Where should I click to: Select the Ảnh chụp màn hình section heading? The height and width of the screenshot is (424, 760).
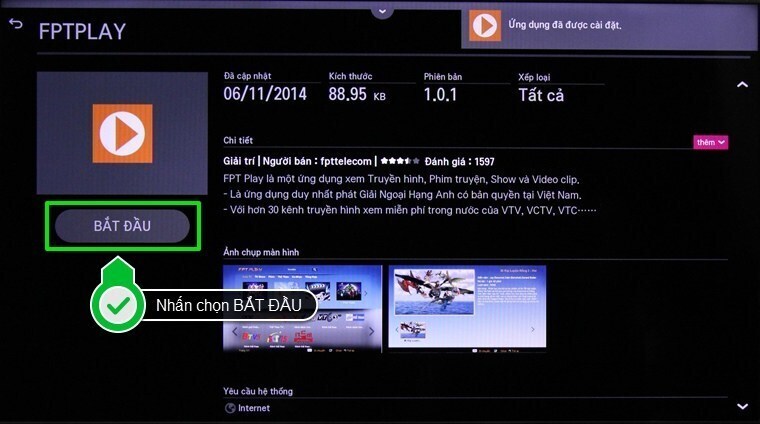(x=261, y=252)
